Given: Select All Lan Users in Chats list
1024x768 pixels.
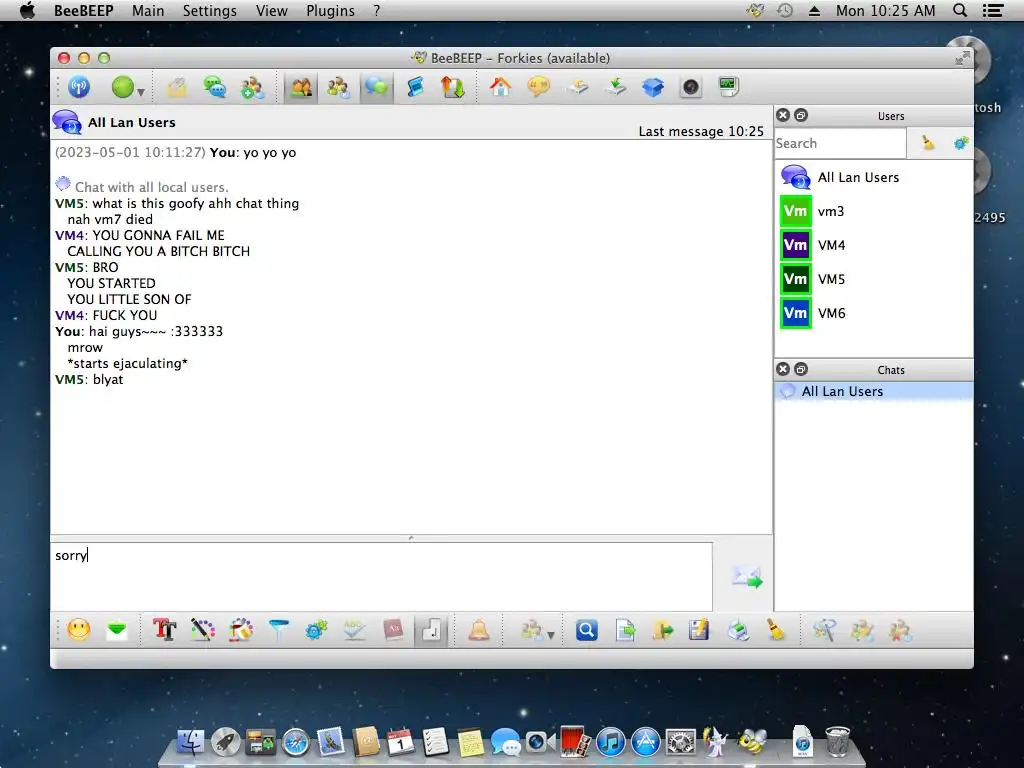Looking at the screenshot, I should [874, 391].
